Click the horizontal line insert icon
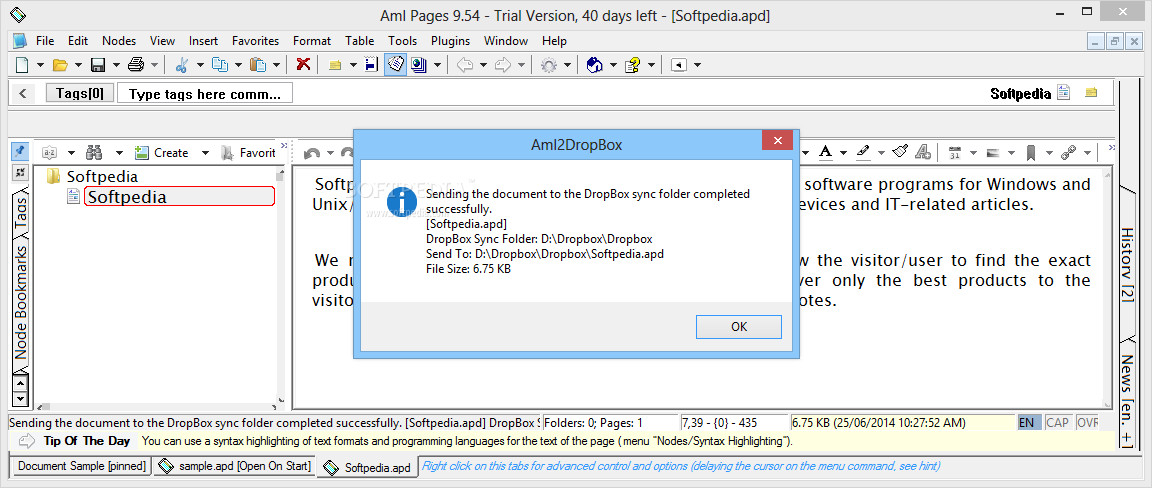 993,153
